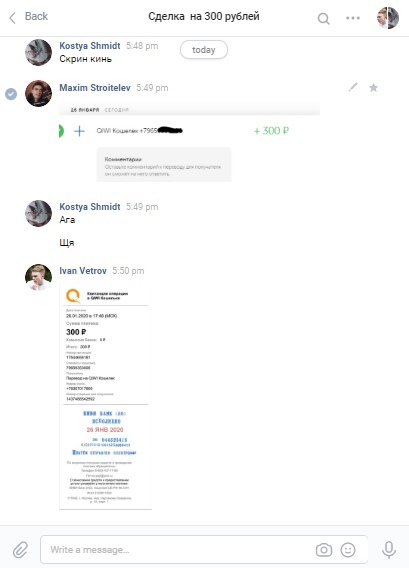
Task: Open search in the conversation
Action: tap(324, 18)
